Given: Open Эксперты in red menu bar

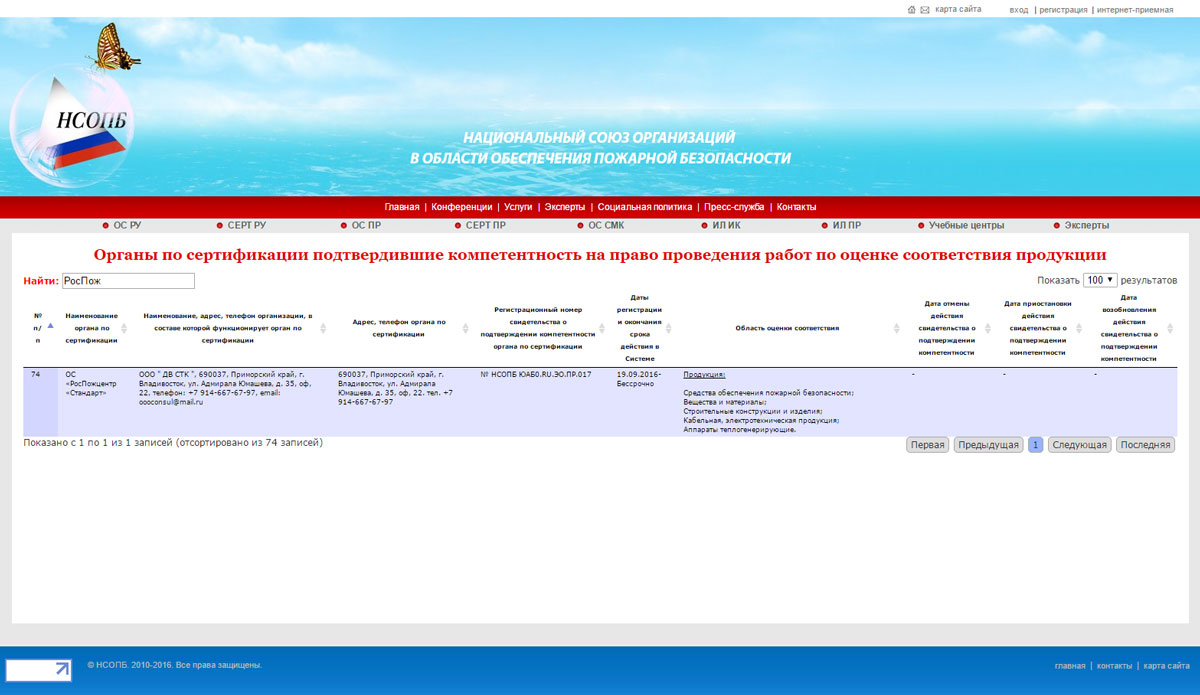Looking at the screenshot, I should [565, 207].
